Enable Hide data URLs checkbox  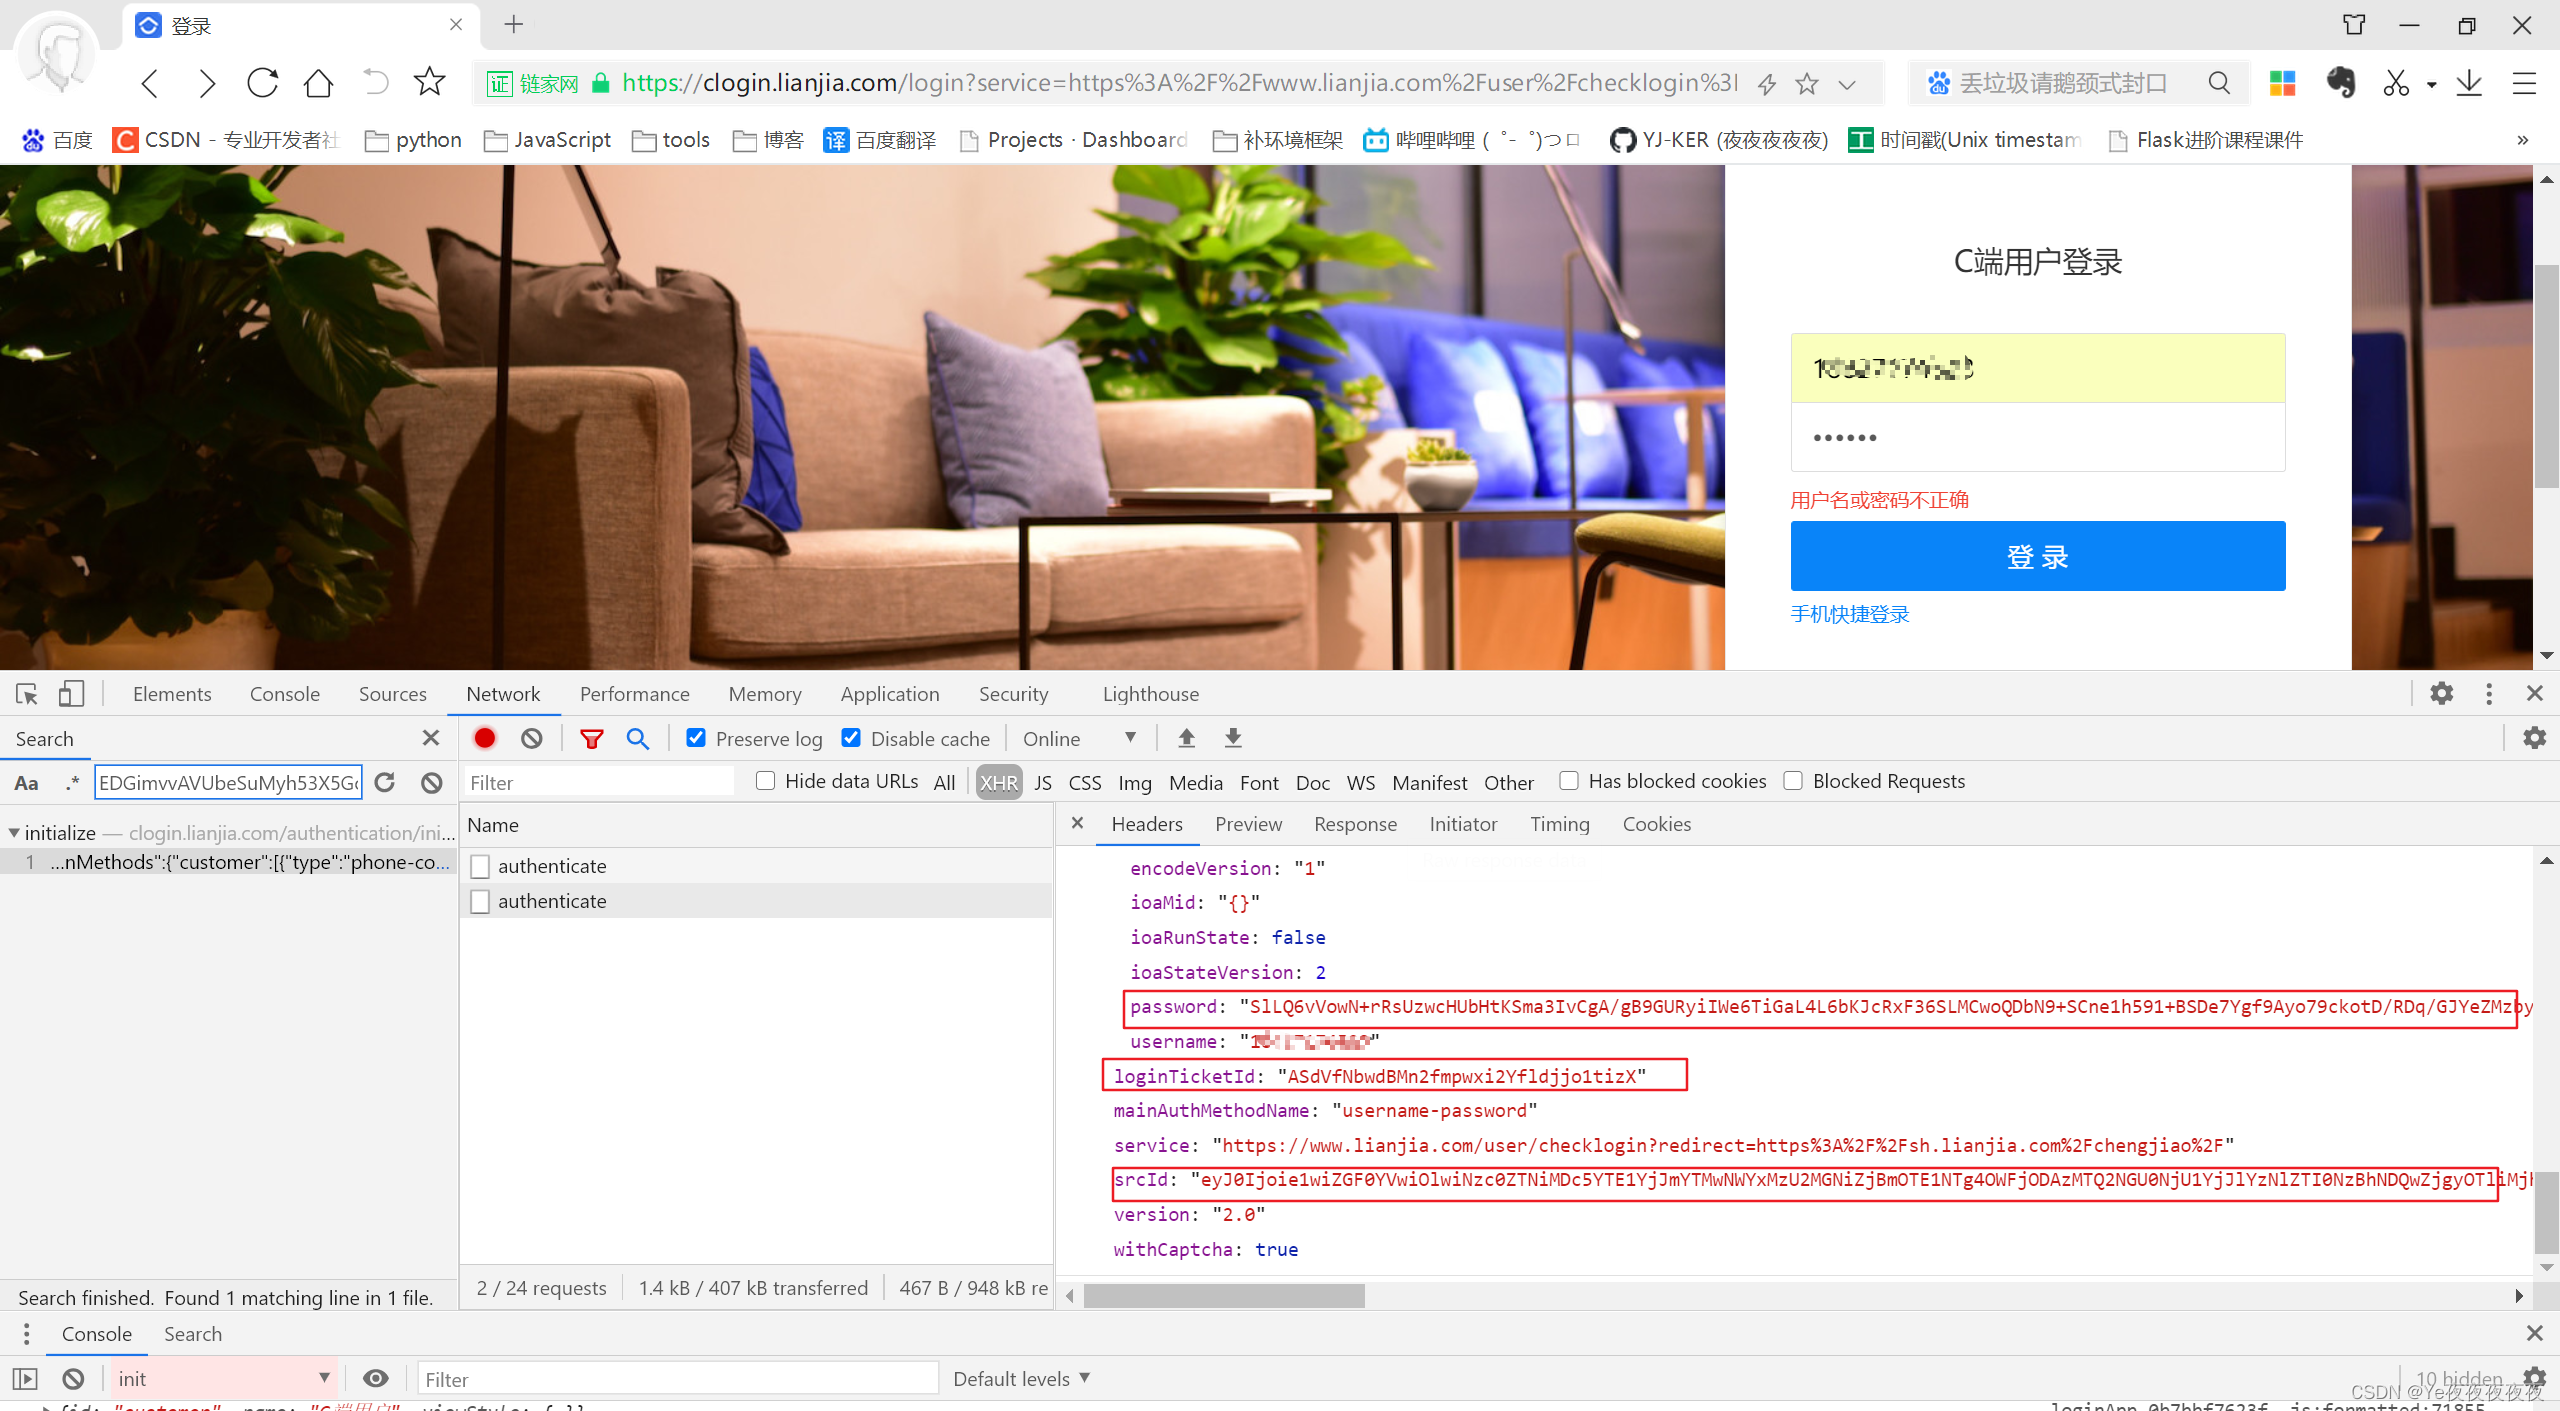point(766,781)
